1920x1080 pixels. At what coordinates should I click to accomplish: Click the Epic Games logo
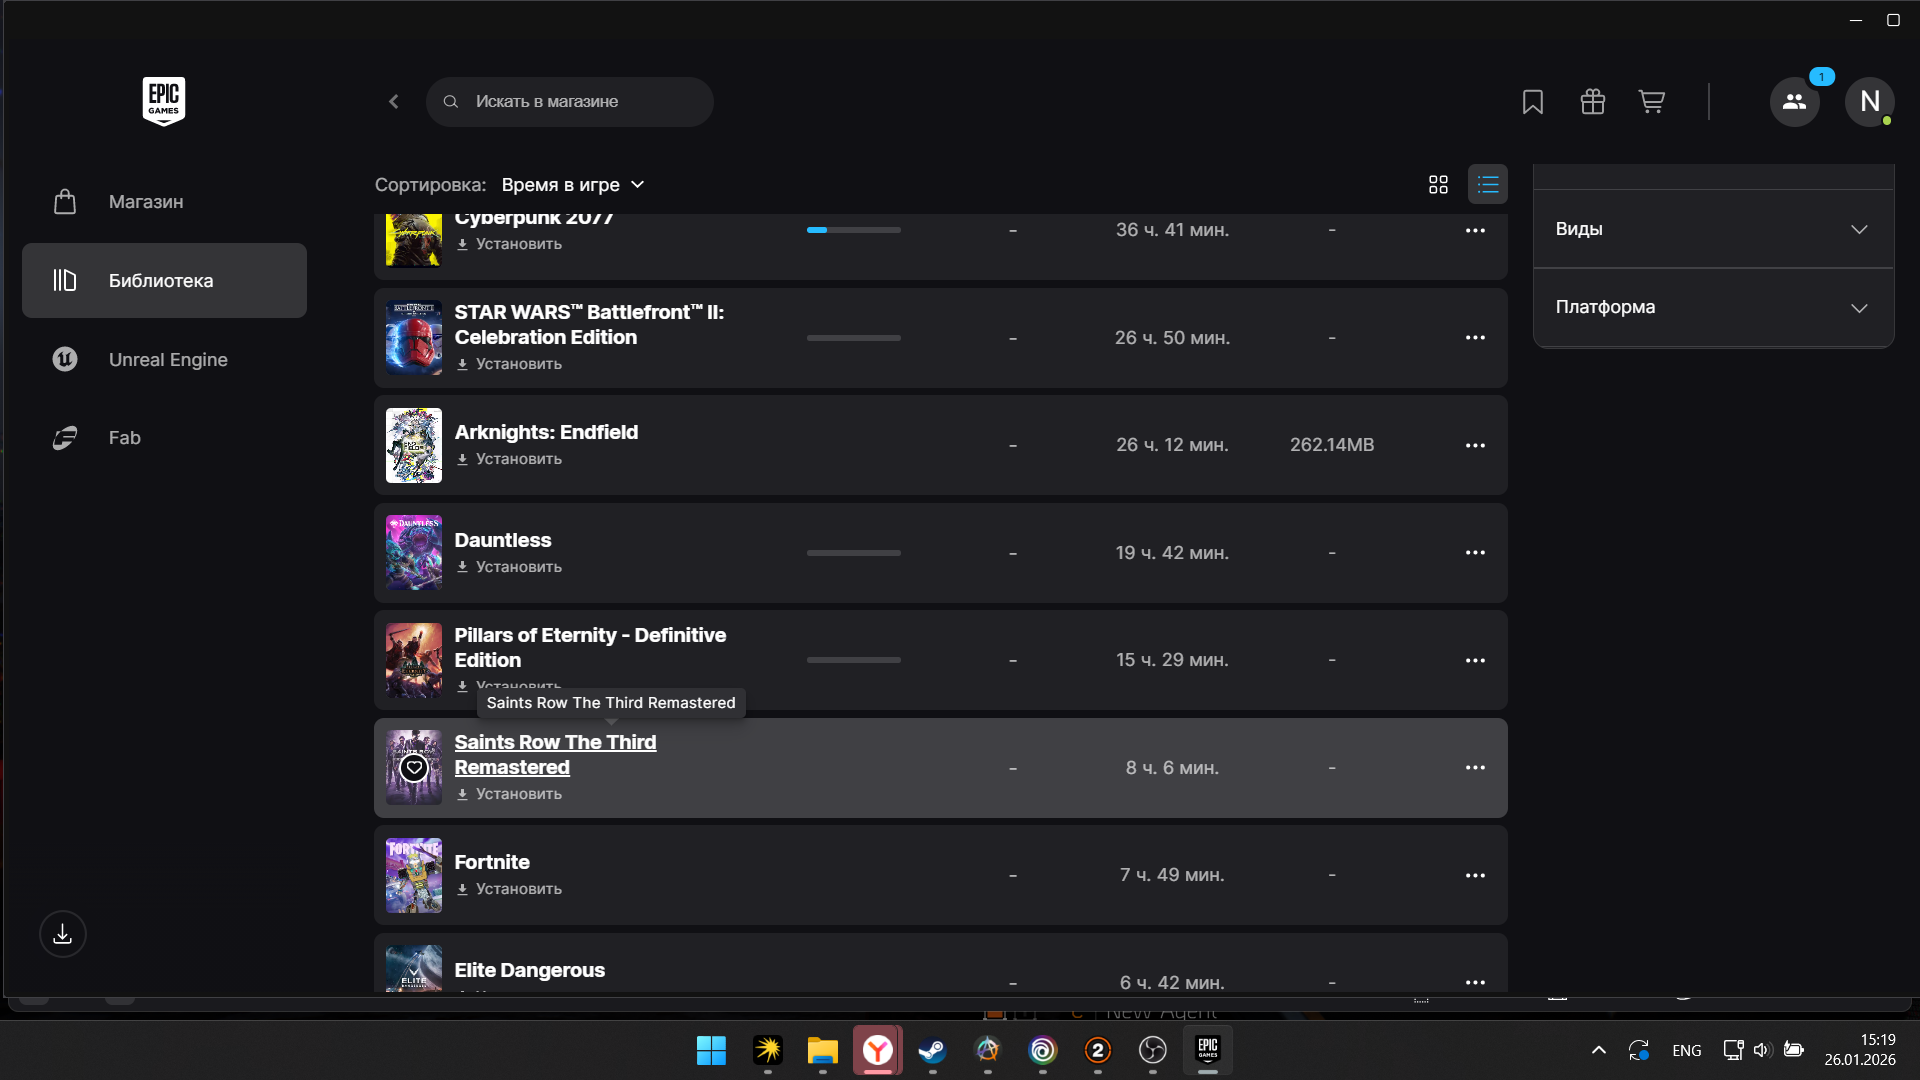164,101
